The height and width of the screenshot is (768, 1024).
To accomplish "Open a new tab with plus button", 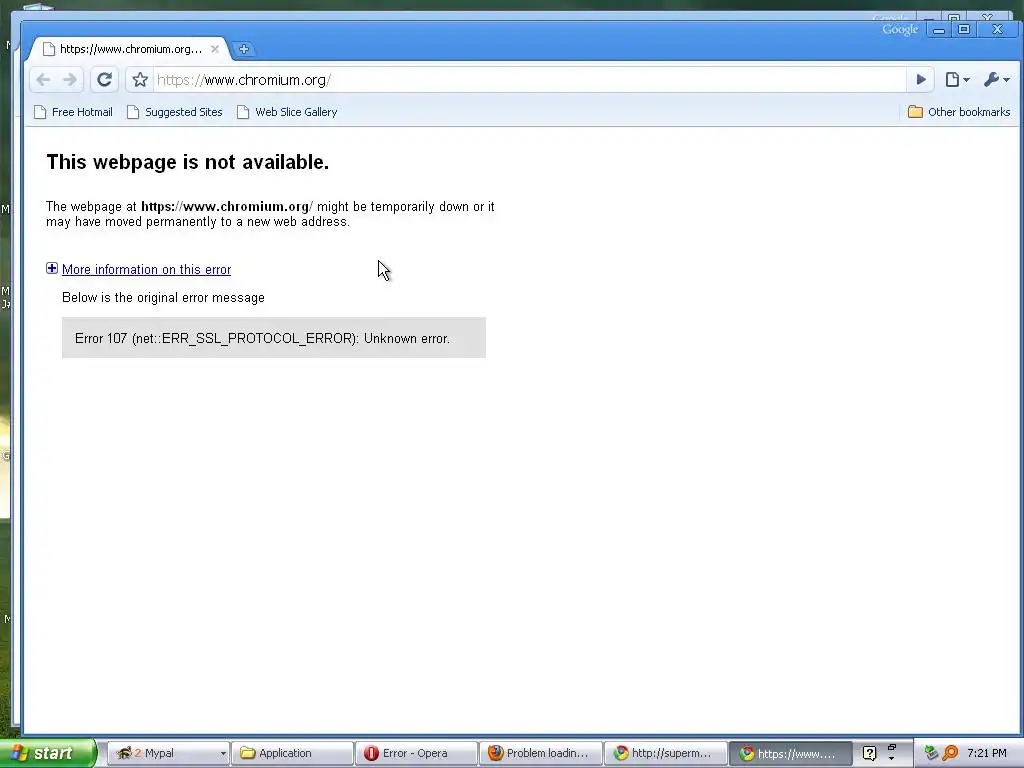I will pyautogui.click(x=244, y=49).
